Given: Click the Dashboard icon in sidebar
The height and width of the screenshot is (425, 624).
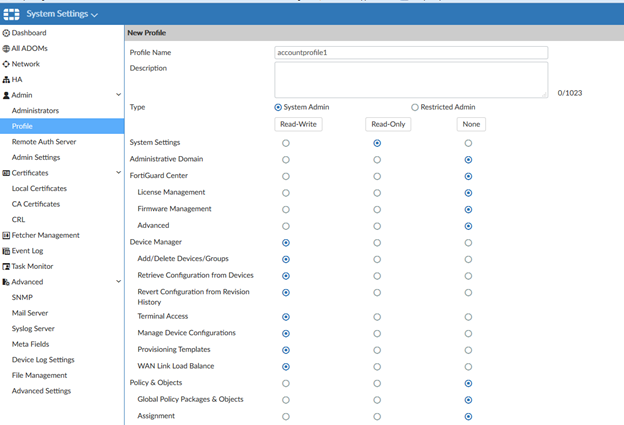Looking at the screenshot, I should coord(6,33).
